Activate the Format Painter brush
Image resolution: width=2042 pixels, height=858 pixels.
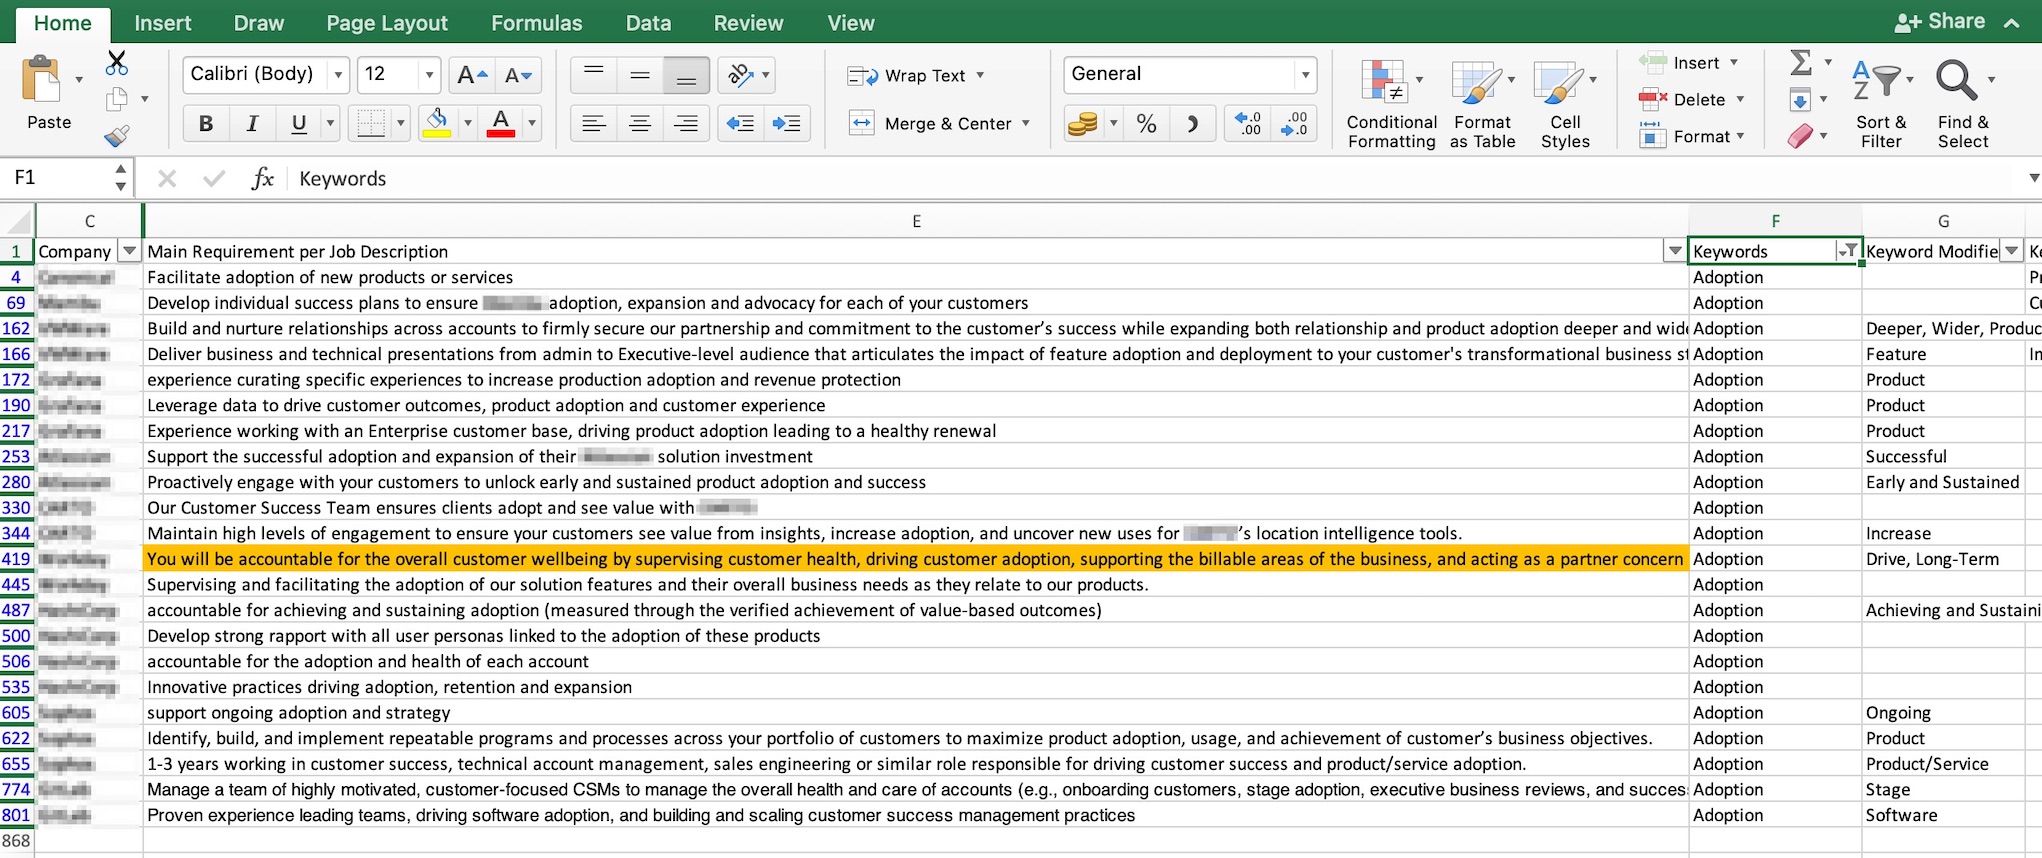[117, 135]
